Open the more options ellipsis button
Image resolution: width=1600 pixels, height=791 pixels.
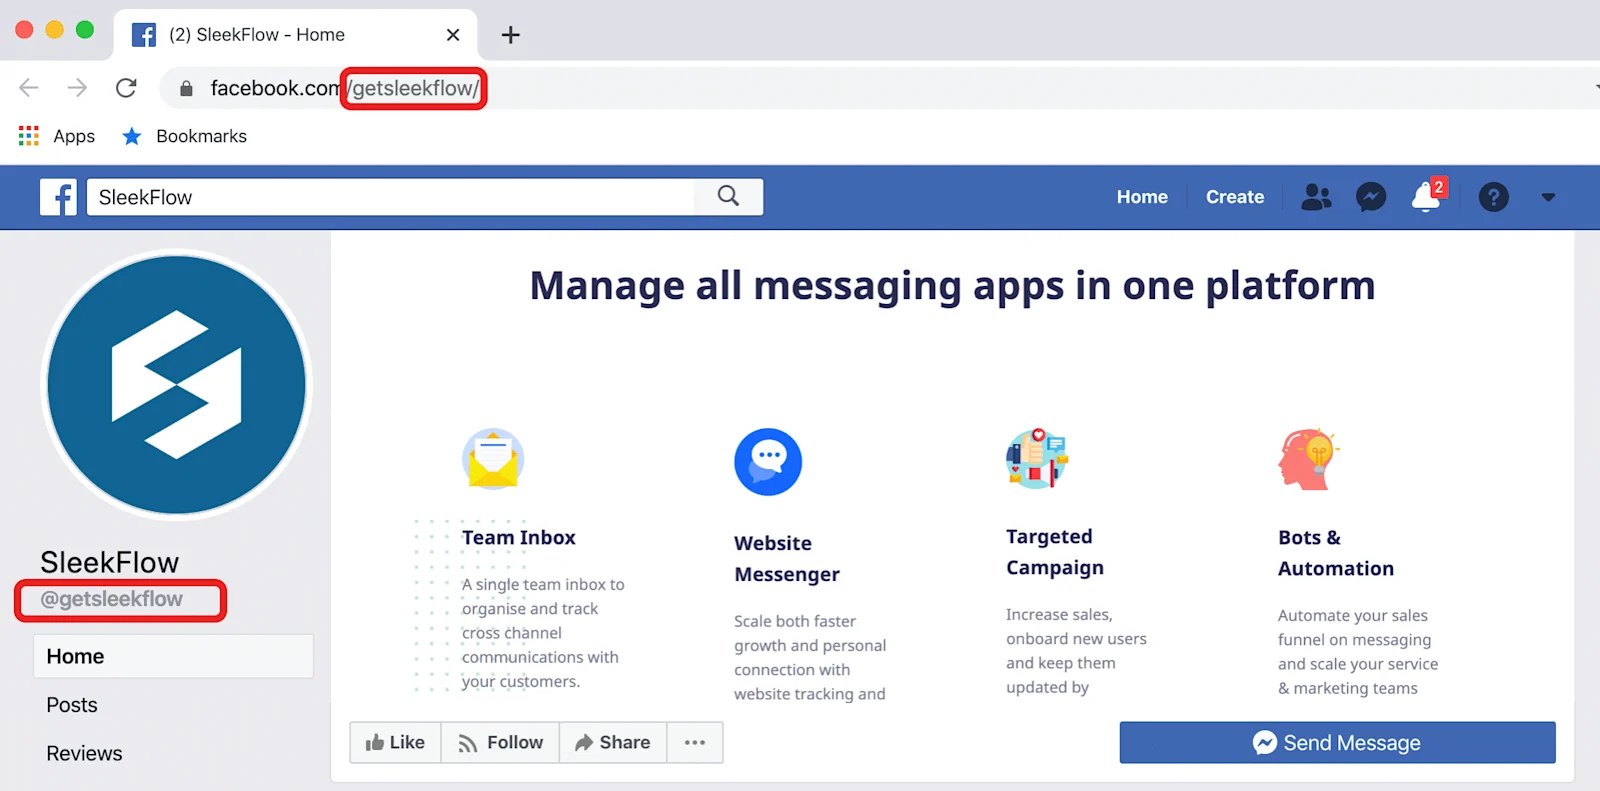[x=695, y=742]
